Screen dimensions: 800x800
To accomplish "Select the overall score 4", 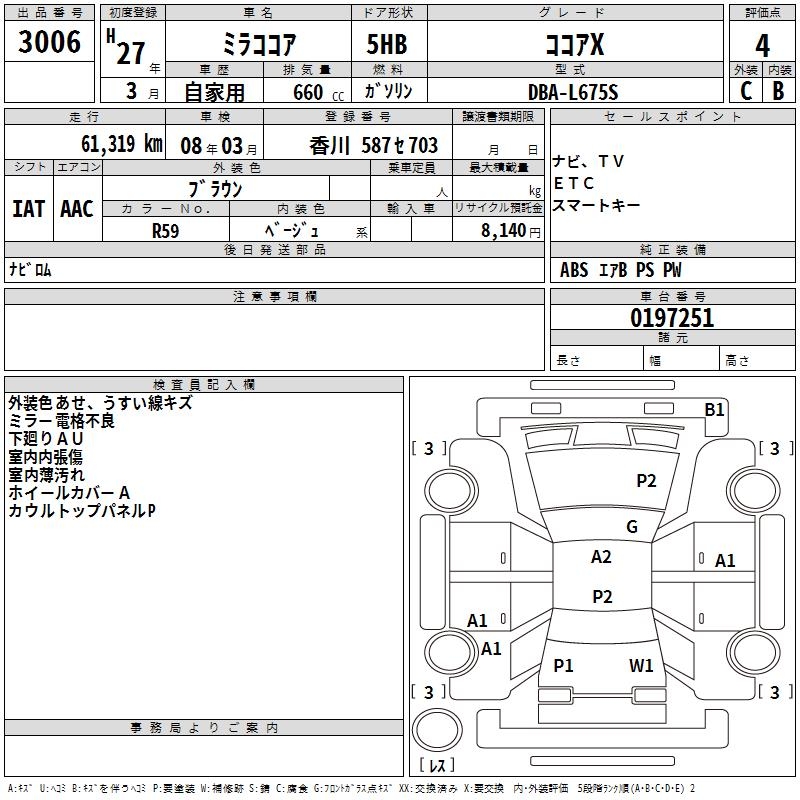I will pyautogui.click(x=762, y=45).
